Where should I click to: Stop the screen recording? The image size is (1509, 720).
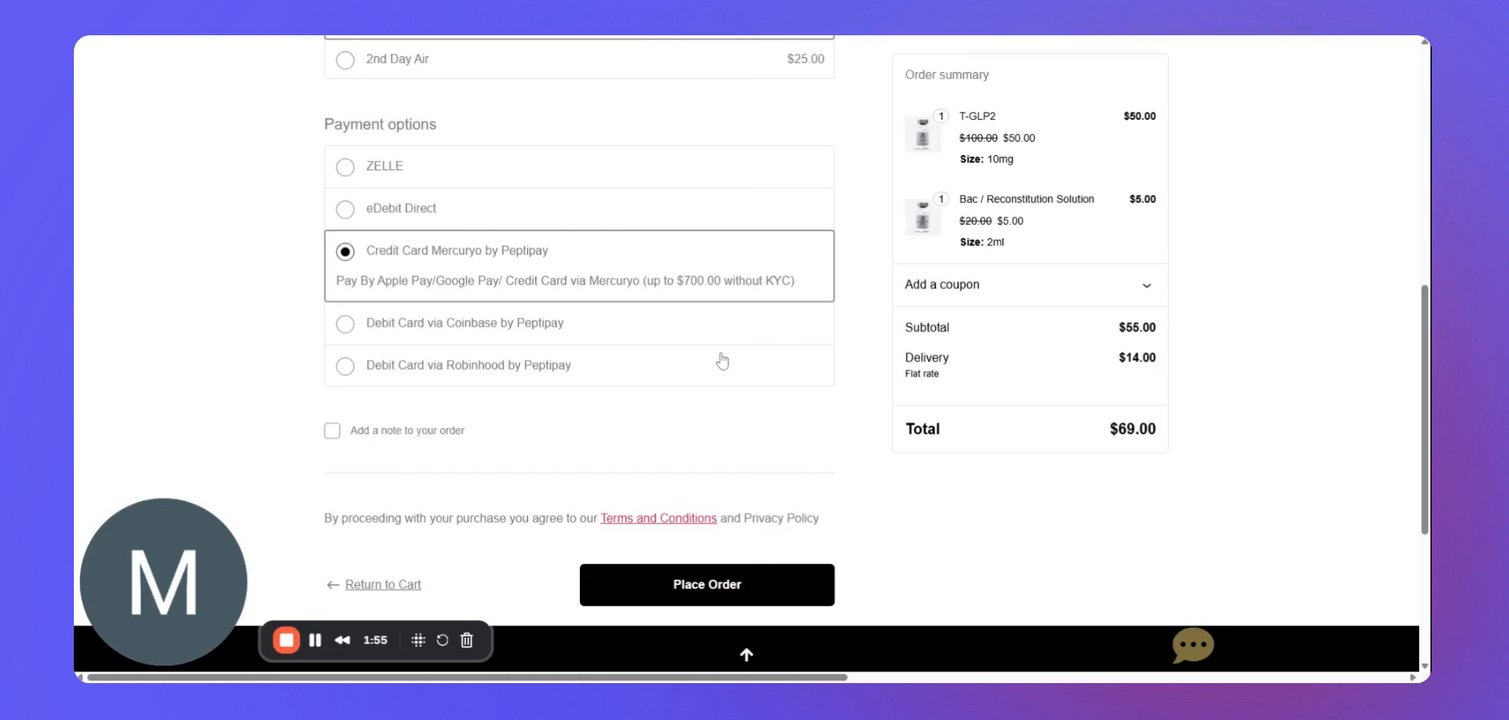(286, 640)
